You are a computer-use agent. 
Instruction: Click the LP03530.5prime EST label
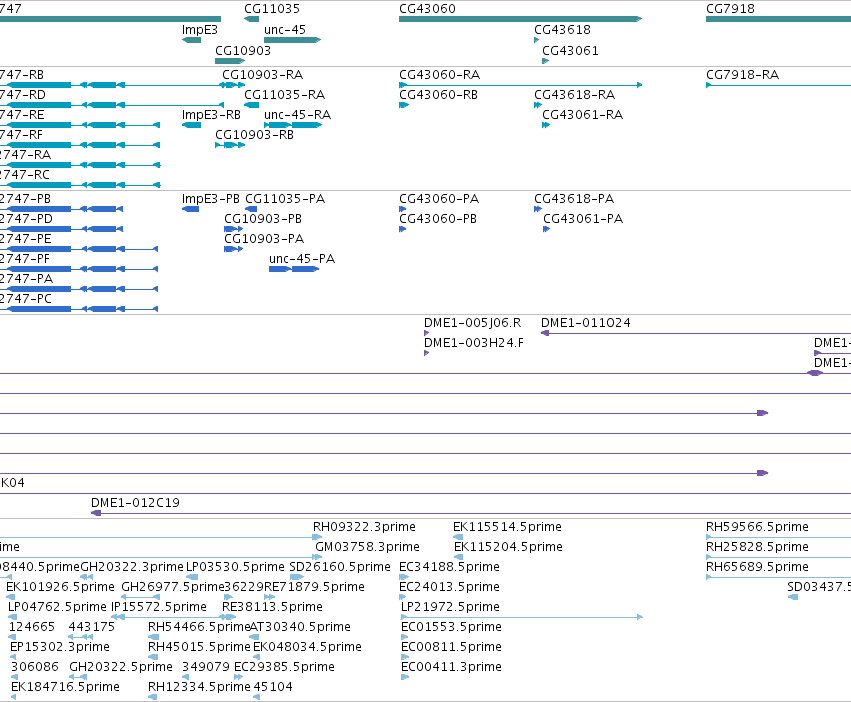click(235, 567)
